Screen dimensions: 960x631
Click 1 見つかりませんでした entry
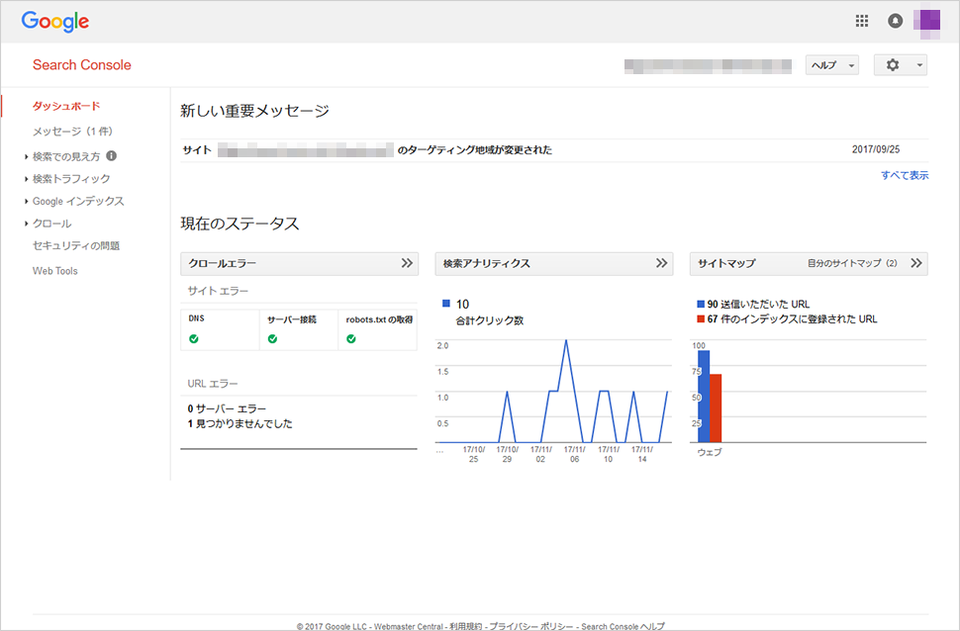[240, 424]
